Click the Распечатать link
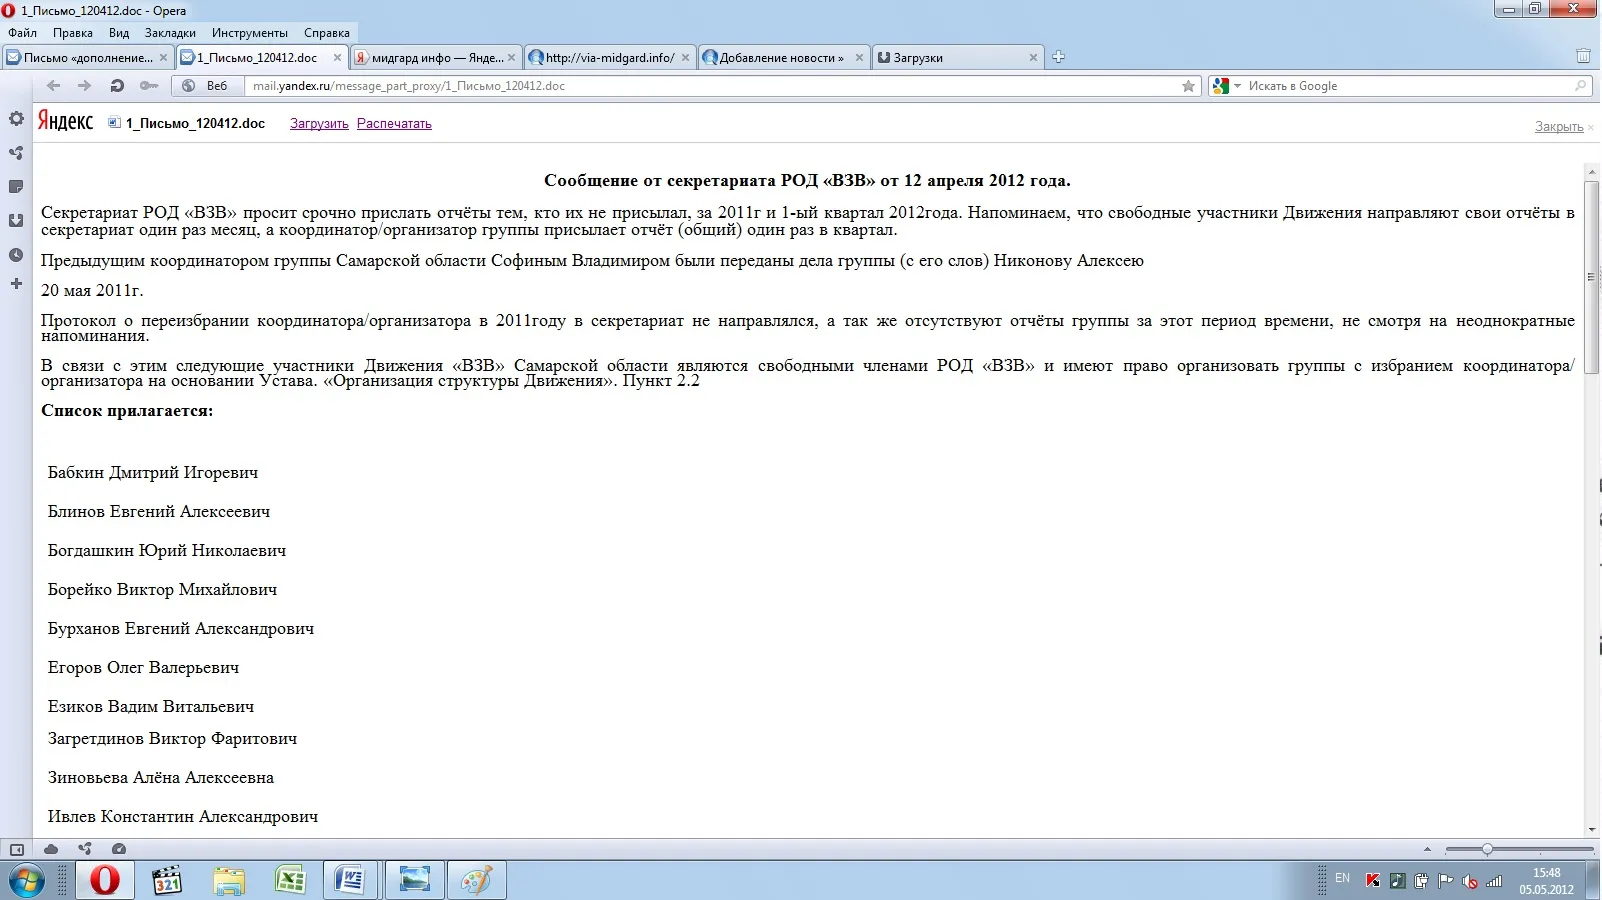Image resolution: width=1602 pixels, height=900 pixels. [x=394, y=124]
